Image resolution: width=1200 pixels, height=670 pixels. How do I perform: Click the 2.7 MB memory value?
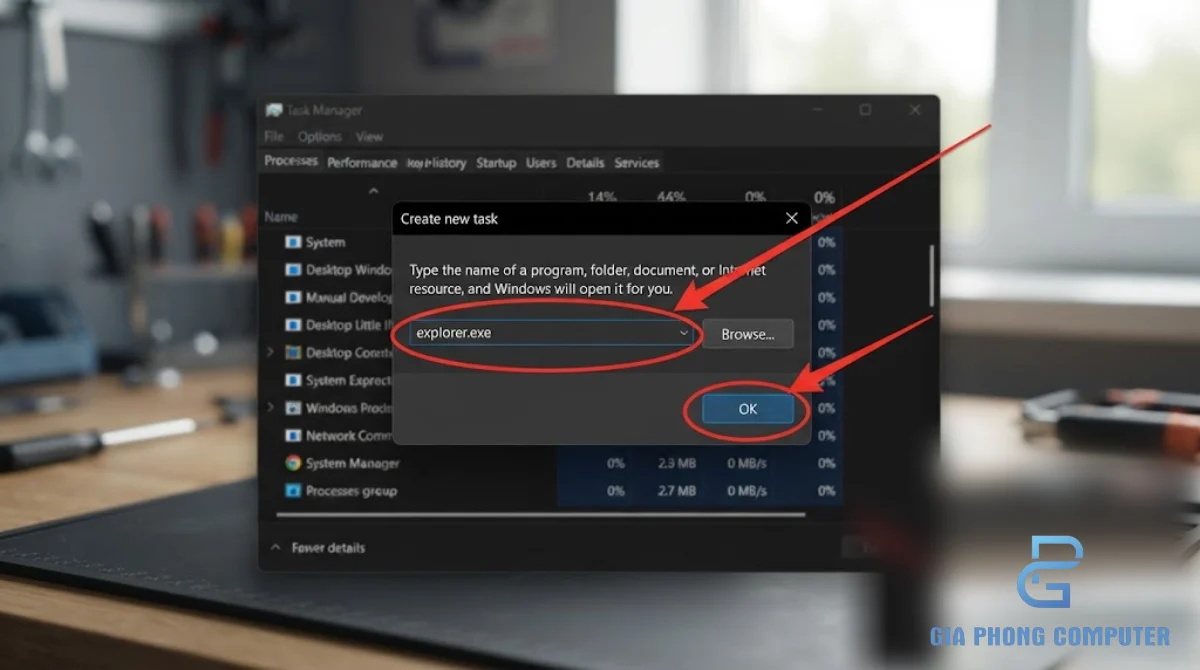[677, 491]
